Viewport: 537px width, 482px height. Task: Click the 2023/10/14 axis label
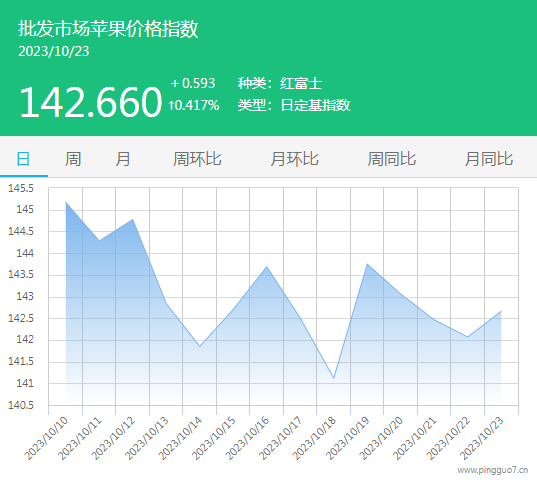(x=180, y=438)
